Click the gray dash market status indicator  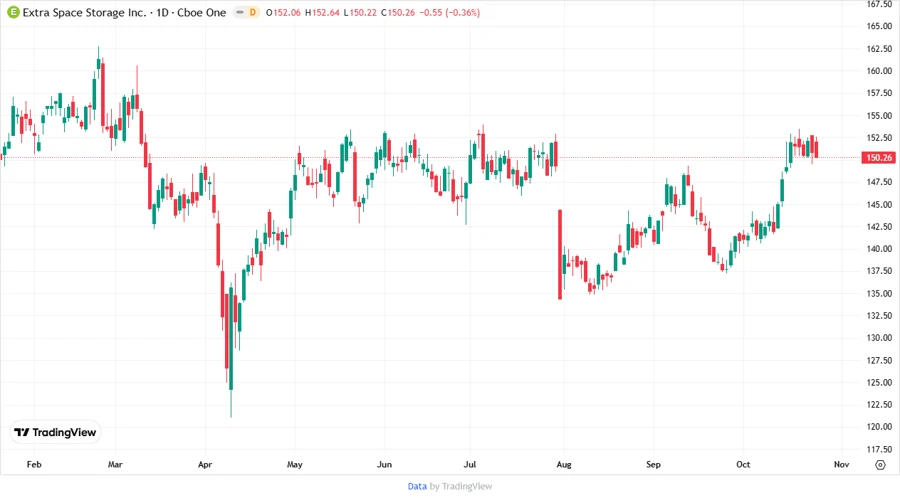point(240,12)
